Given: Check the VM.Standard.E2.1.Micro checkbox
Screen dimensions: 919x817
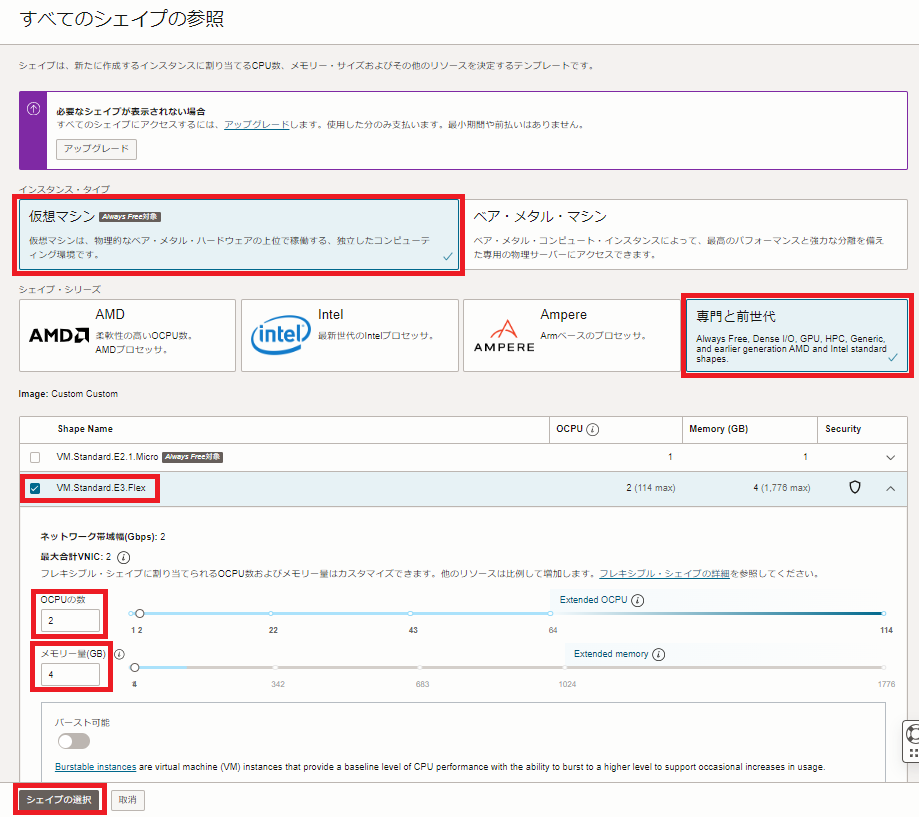Looking at the screenshot, I should (x=35, y=457).
